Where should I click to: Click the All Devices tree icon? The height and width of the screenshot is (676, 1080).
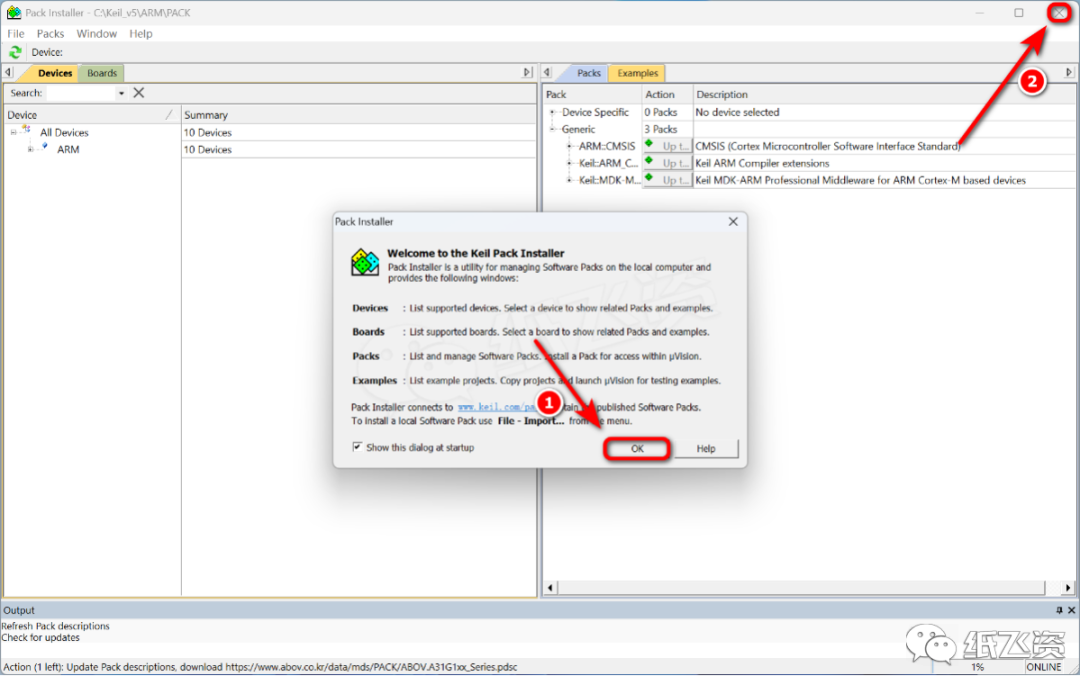(x=26, y=130)
